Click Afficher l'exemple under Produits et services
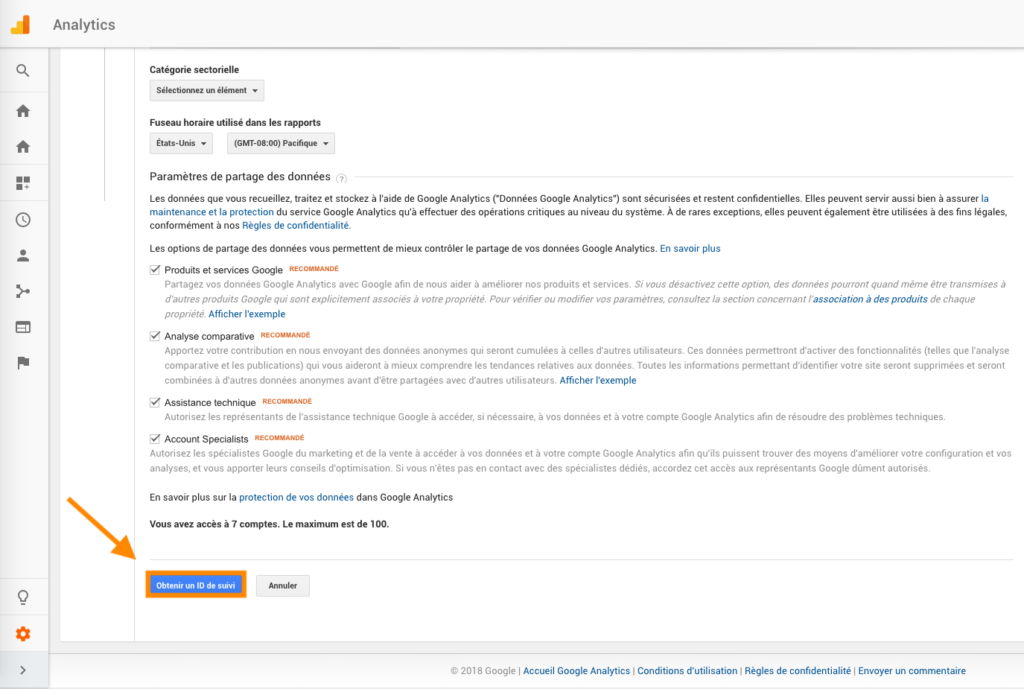1024x689 pixels. 247,314
